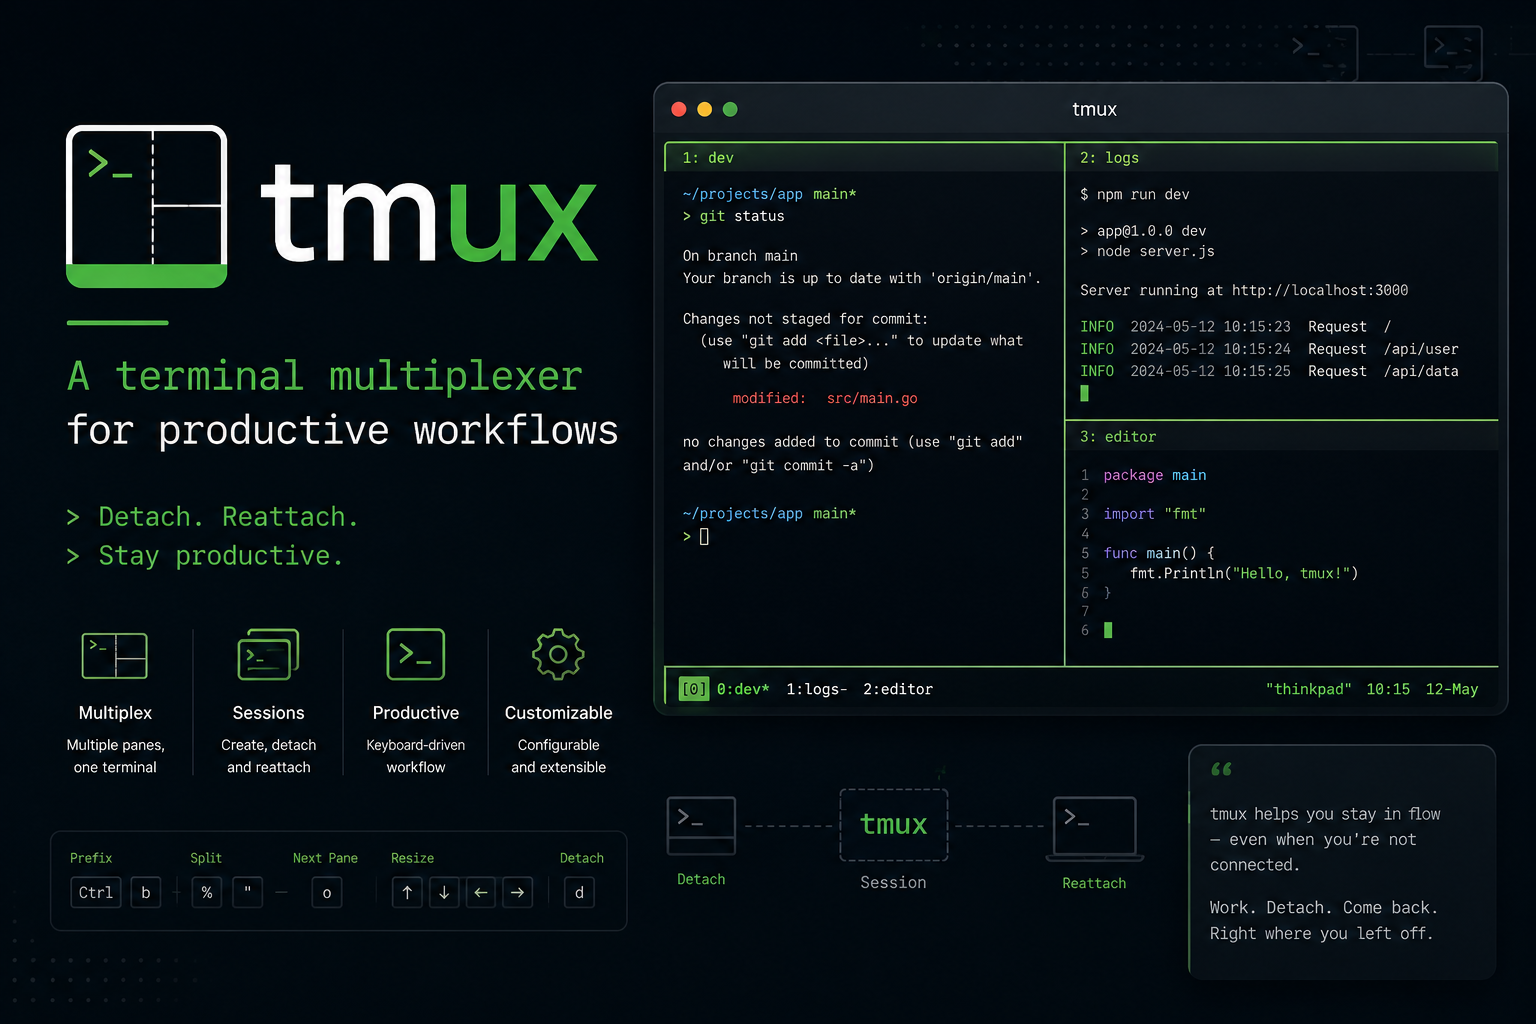This screenshot has height=1024, width=1536.
Task: Click the Sessions feature label
Action: pos(268,713)
